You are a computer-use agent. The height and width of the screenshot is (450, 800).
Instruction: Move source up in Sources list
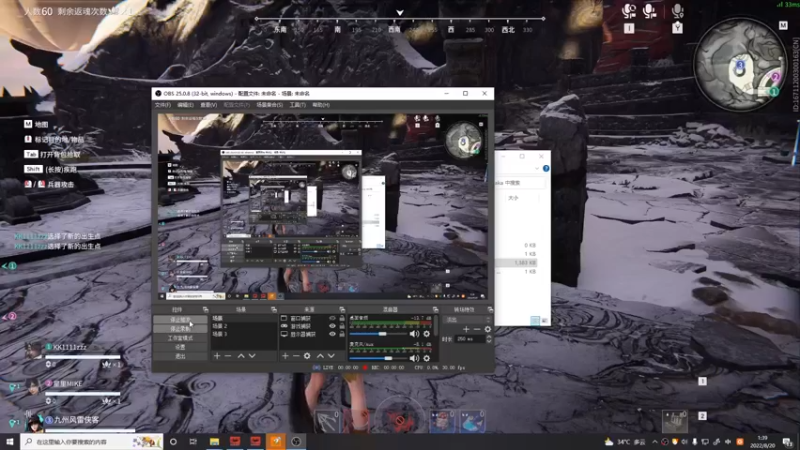point(320,356)
